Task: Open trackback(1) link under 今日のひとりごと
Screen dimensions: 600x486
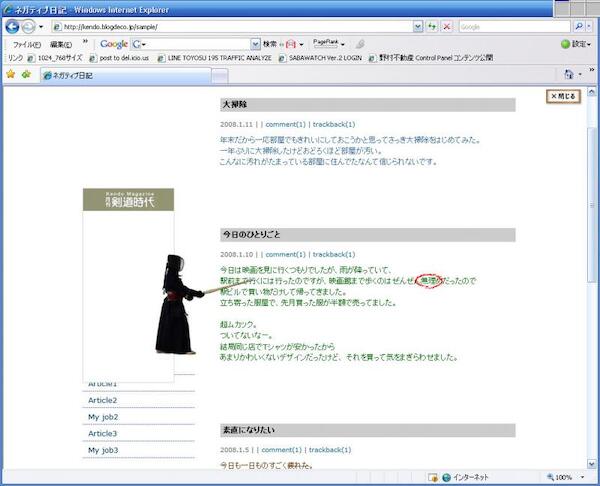Action: tap(334, 254)
